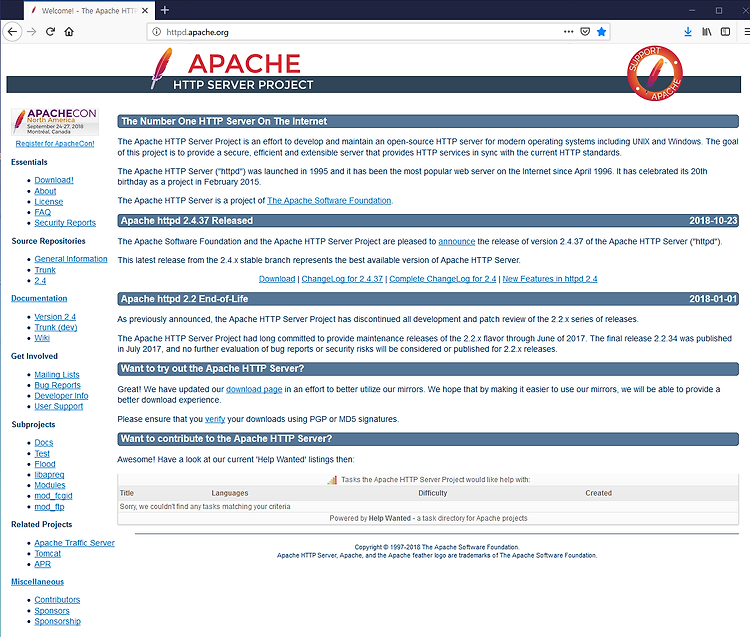Open the 2.4 source repository link
750x637 pixels.
pyautogui.click(x=40, y=281)
